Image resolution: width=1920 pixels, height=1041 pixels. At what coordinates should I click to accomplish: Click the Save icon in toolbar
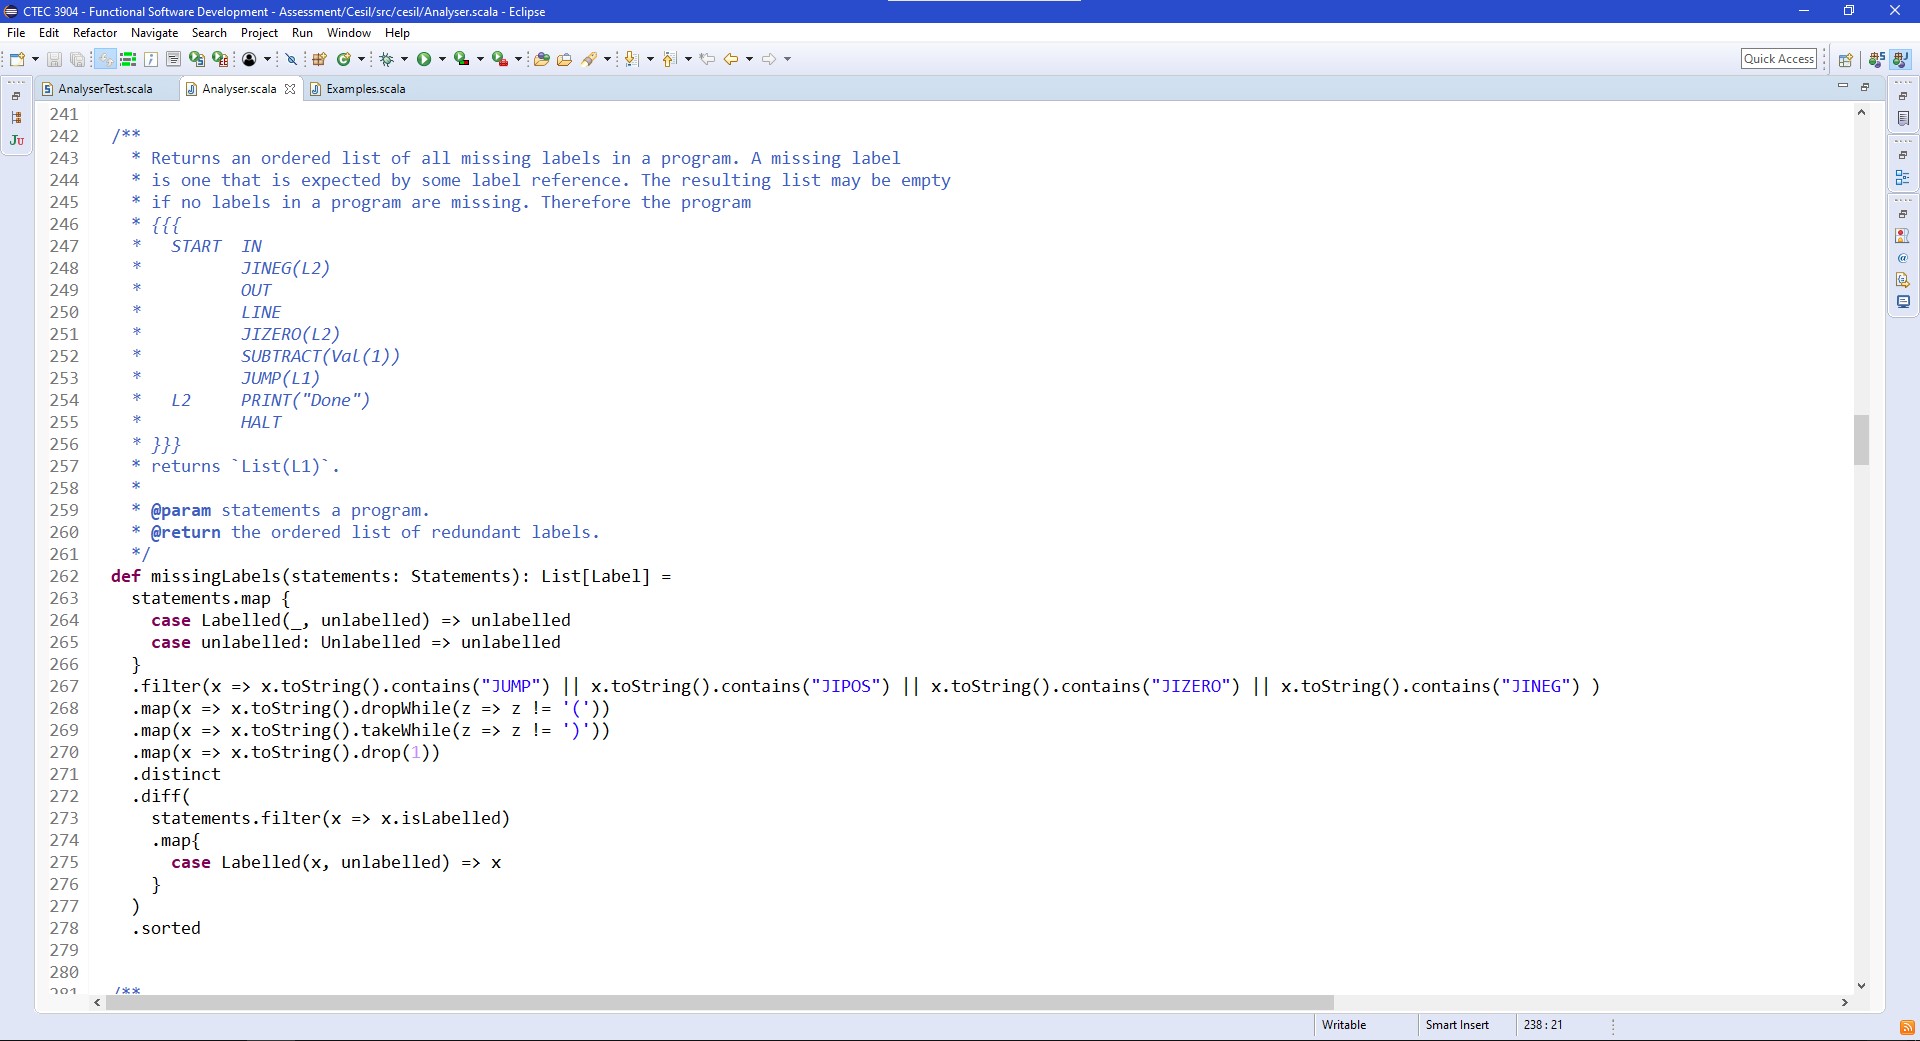(54, 59)
